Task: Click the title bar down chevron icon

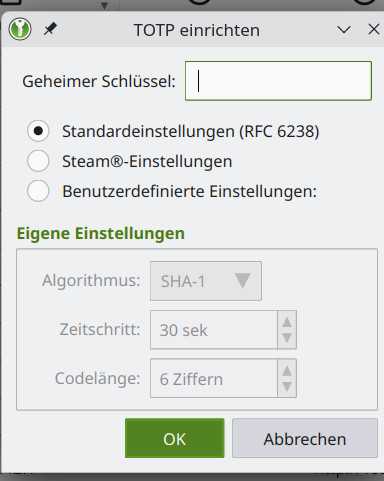Action: (344, 30)
